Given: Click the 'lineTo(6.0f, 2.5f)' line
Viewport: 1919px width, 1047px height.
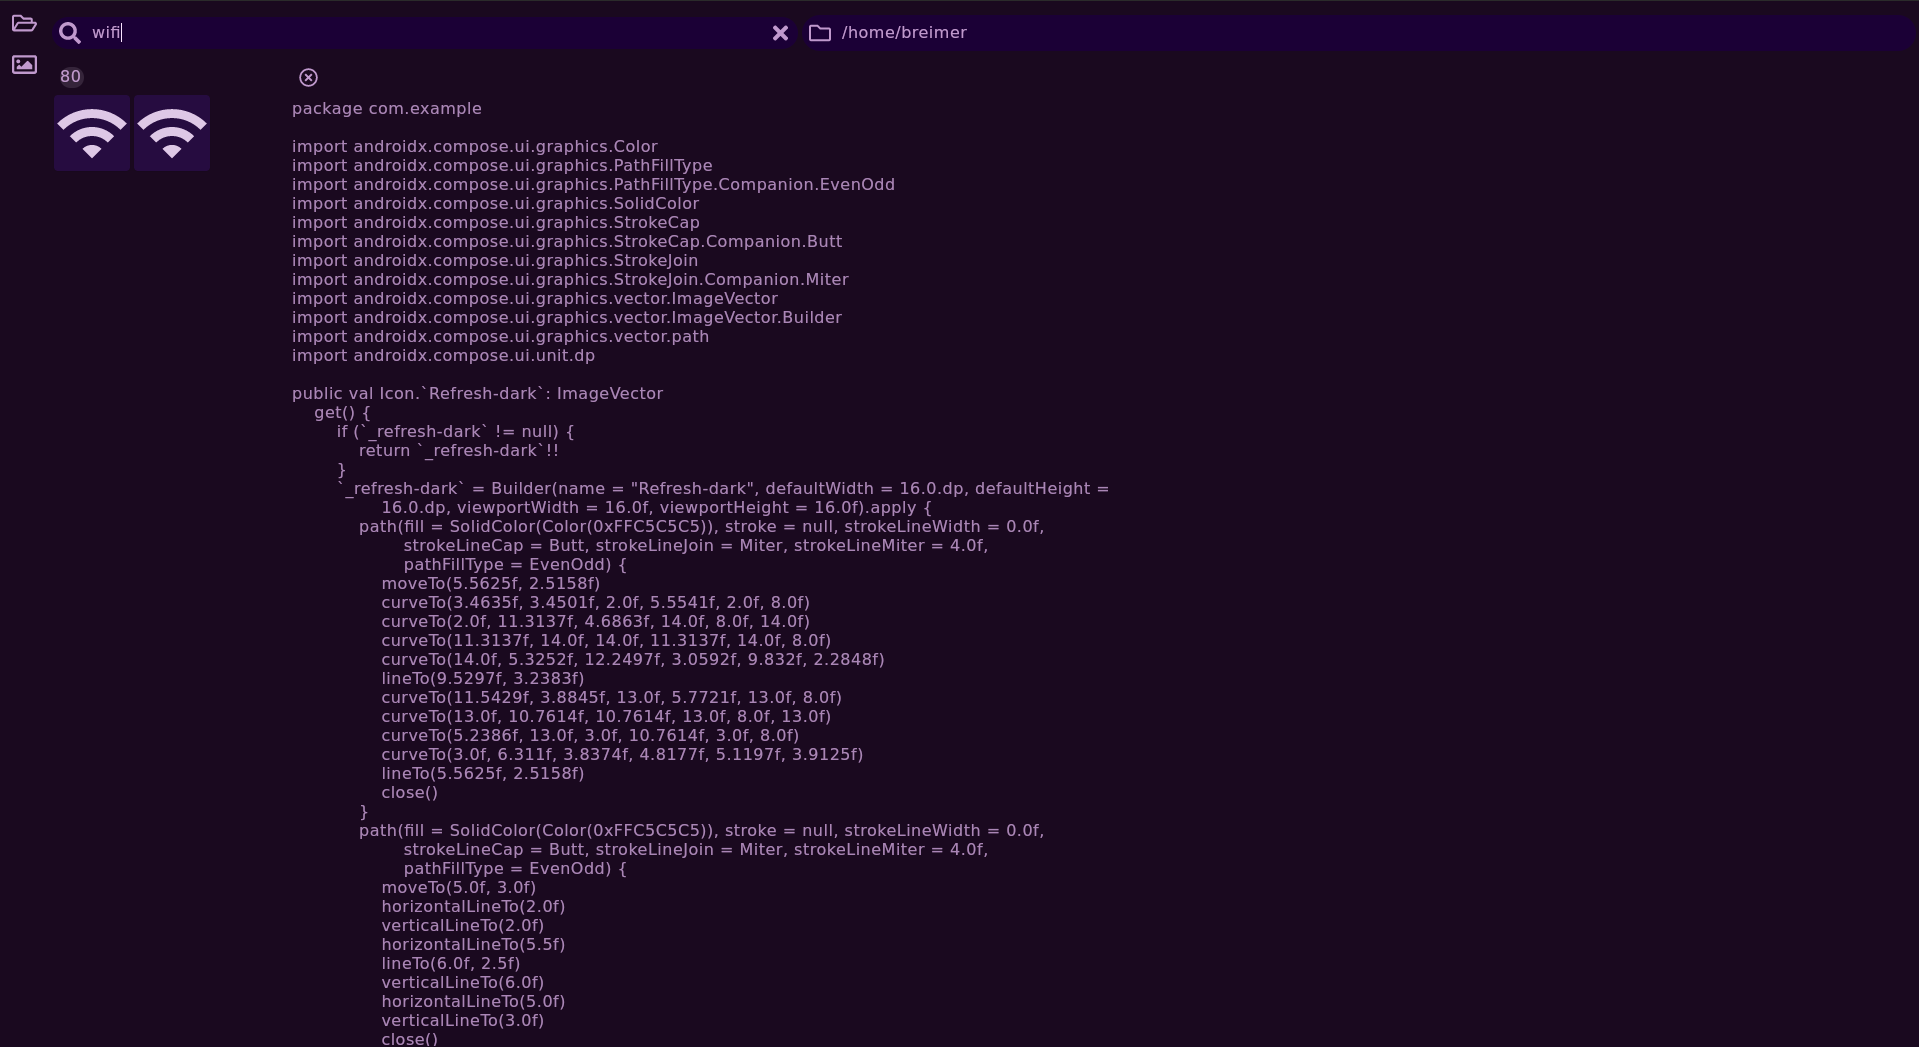Looking at the screenshot, I should 450,963.
